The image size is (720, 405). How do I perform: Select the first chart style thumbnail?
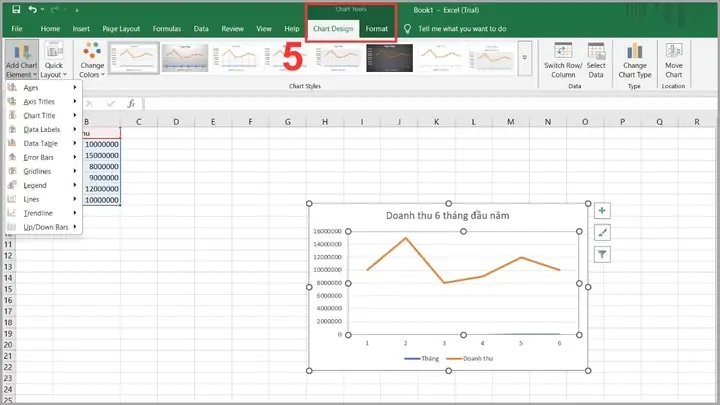point(134,58)
